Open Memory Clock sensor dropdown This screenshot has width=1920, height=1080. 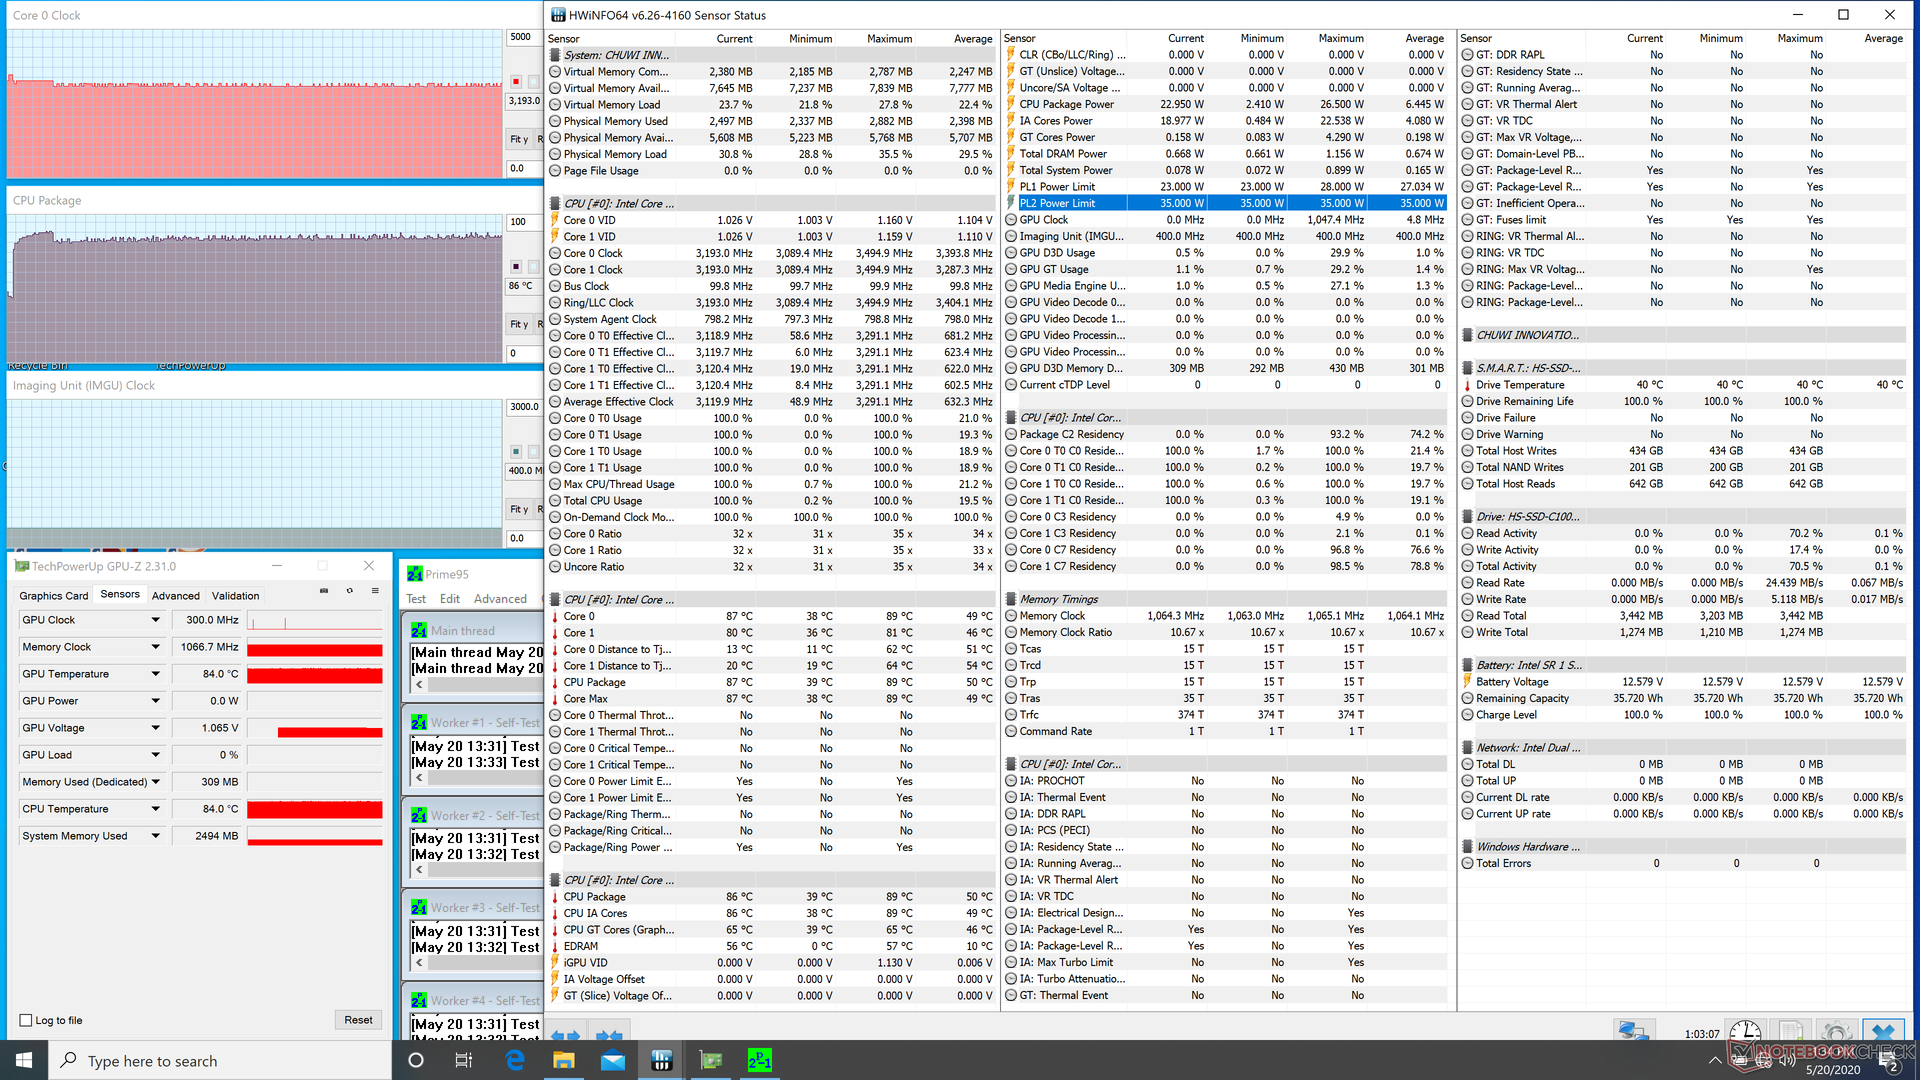(x=155, y=647)
